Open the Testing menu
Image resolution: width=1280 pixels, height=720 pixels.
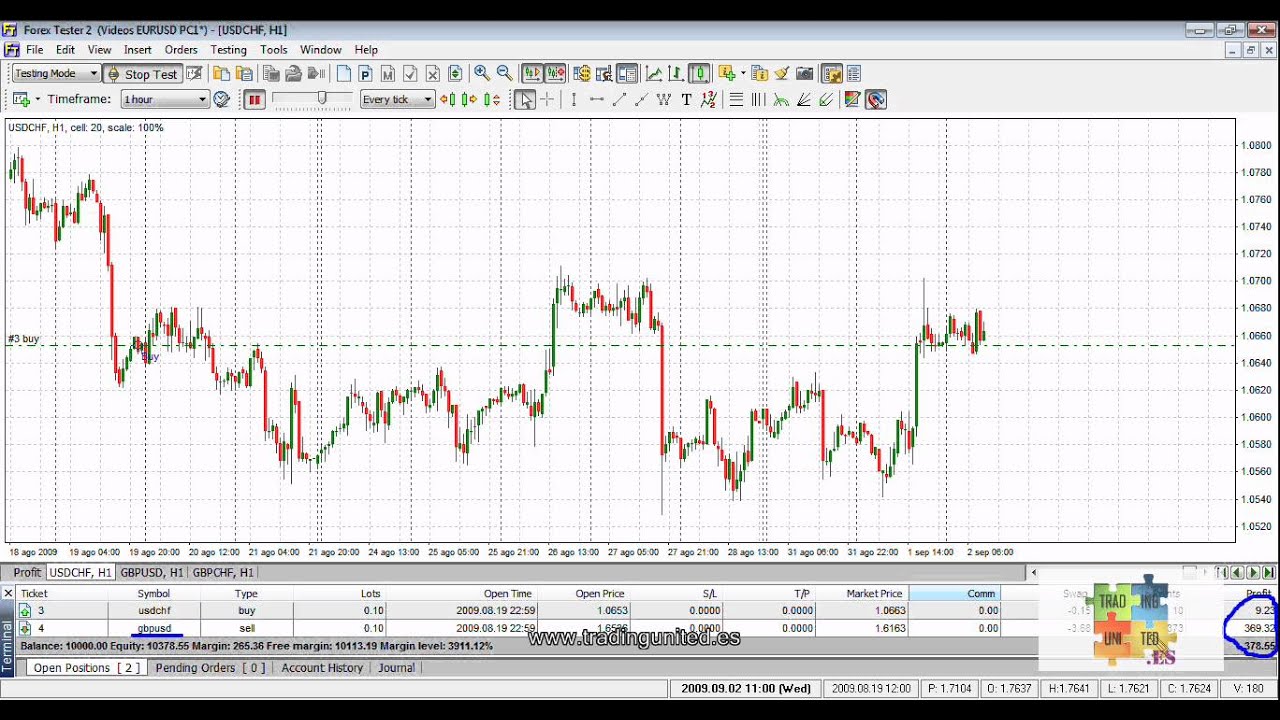pyautogui.click(x=228, y=49)
